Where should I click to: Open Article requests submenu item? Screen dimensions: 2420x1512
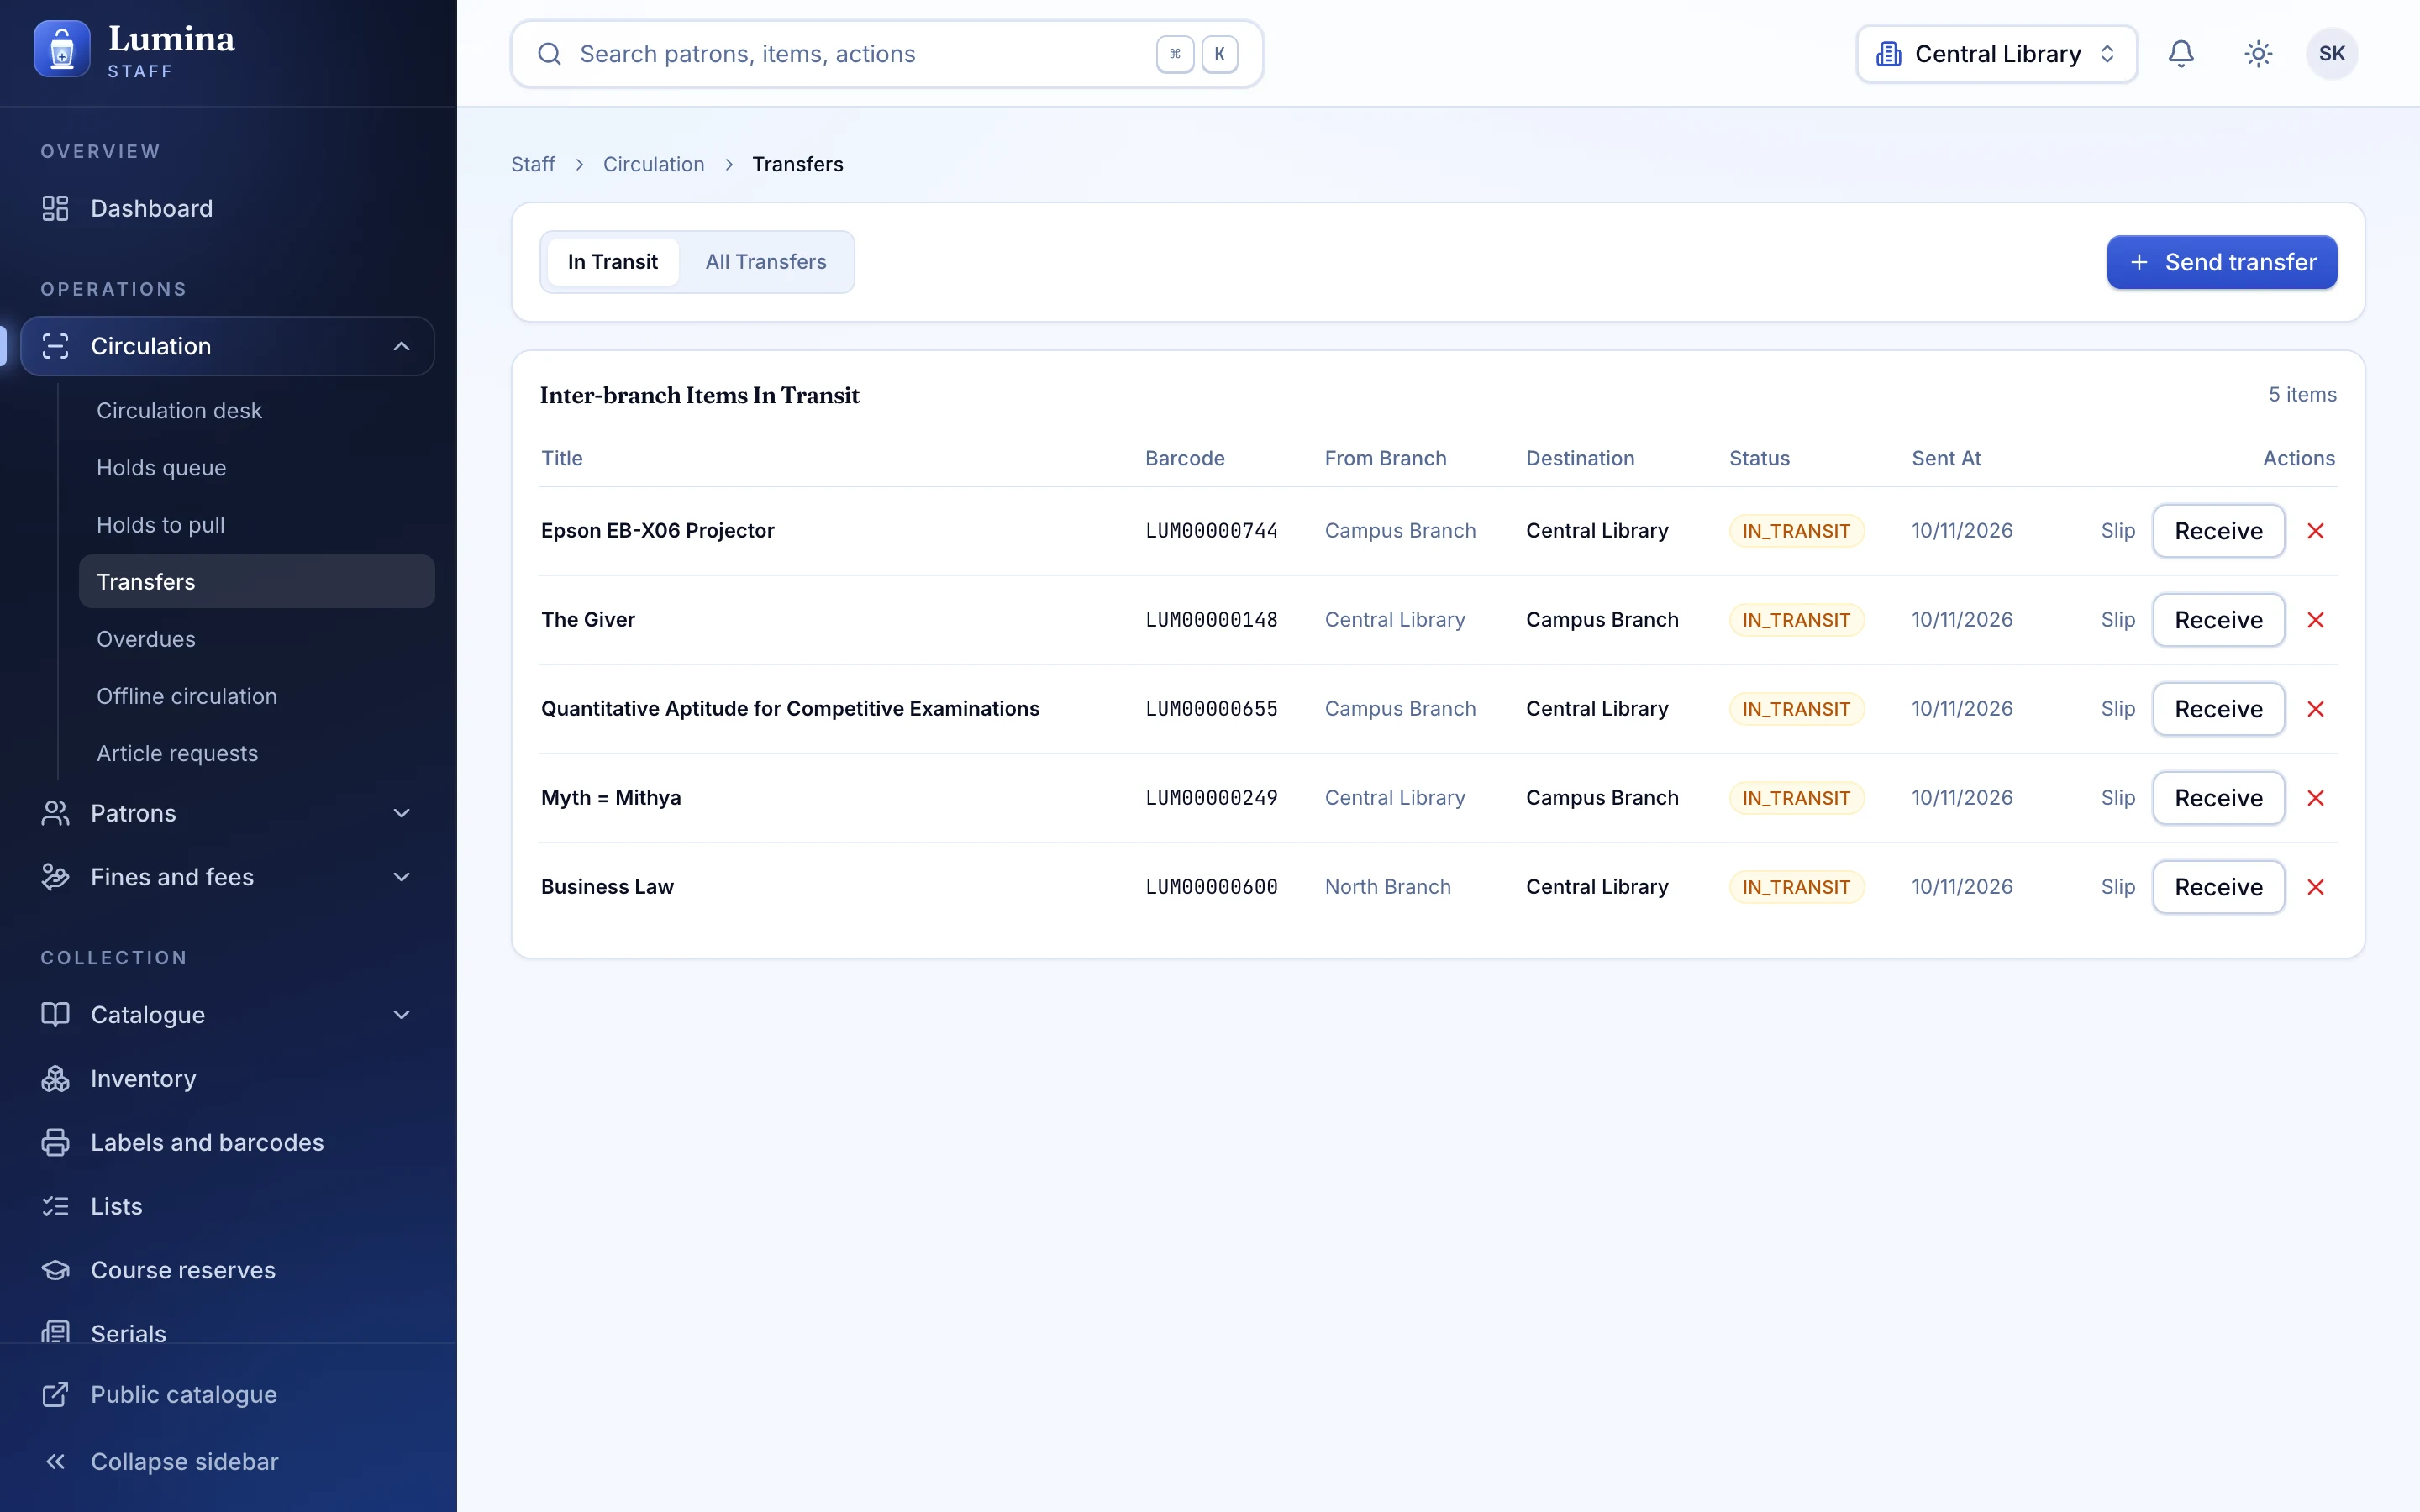[257, 753]
